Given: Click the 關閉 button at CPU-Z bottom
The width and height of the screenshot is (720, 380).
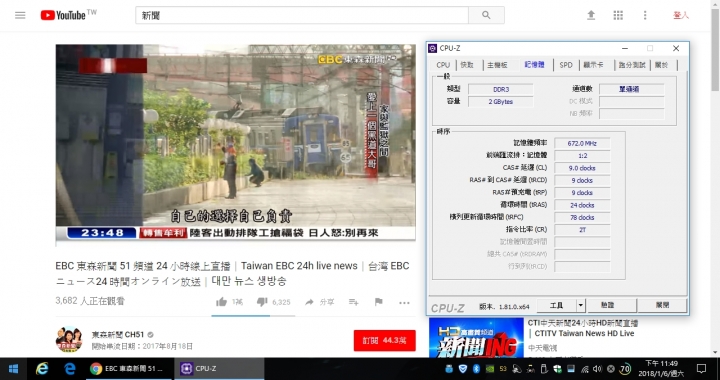Looking at the screenshot, I should (662, 305).
